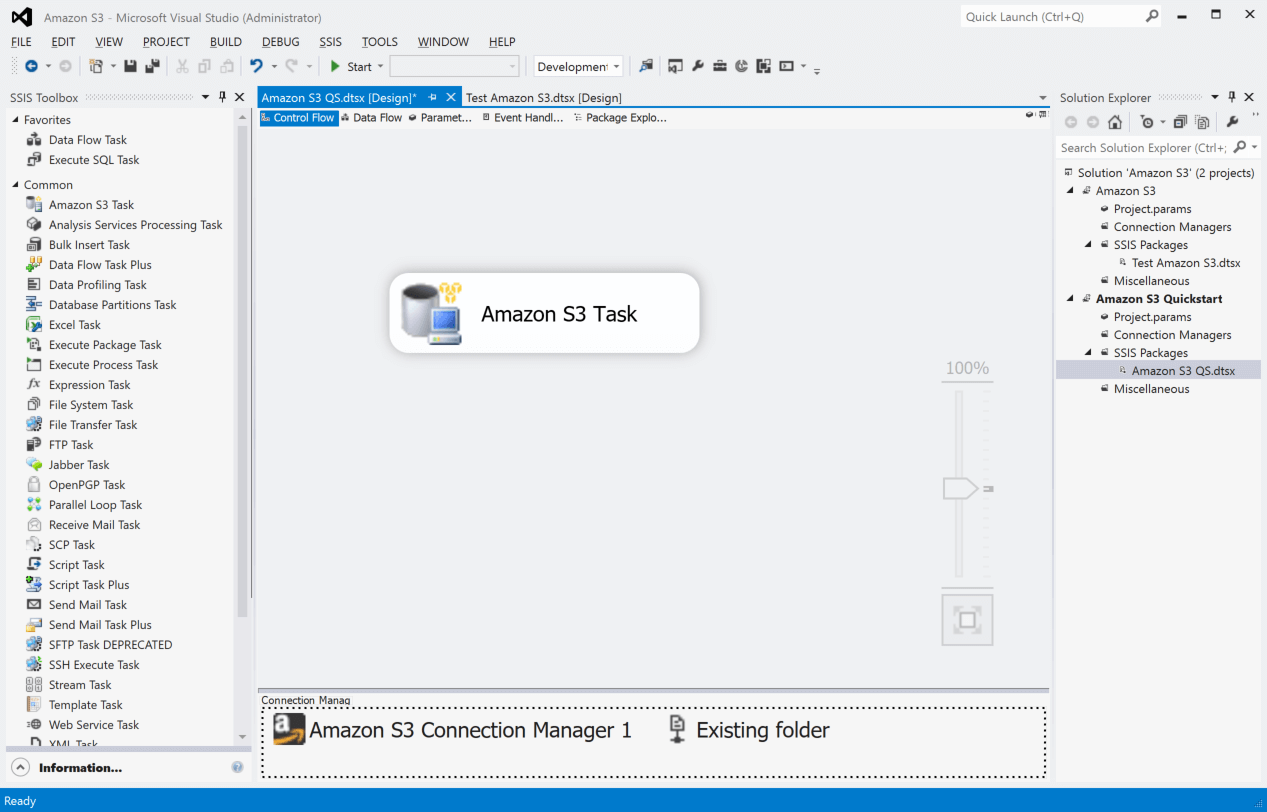1267x812 pixels.
Task: Select FTP Task in the toolbox
Action: pos(71,445)
